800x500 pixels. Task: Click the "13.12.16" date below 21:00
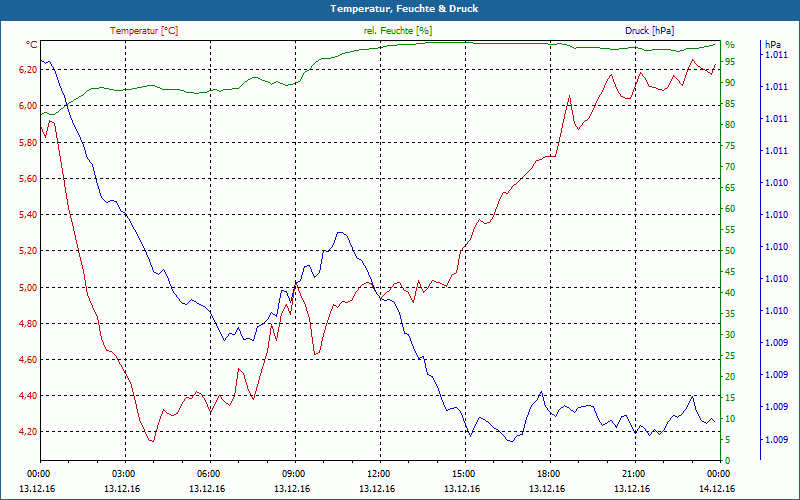click(x=632, y=489)
